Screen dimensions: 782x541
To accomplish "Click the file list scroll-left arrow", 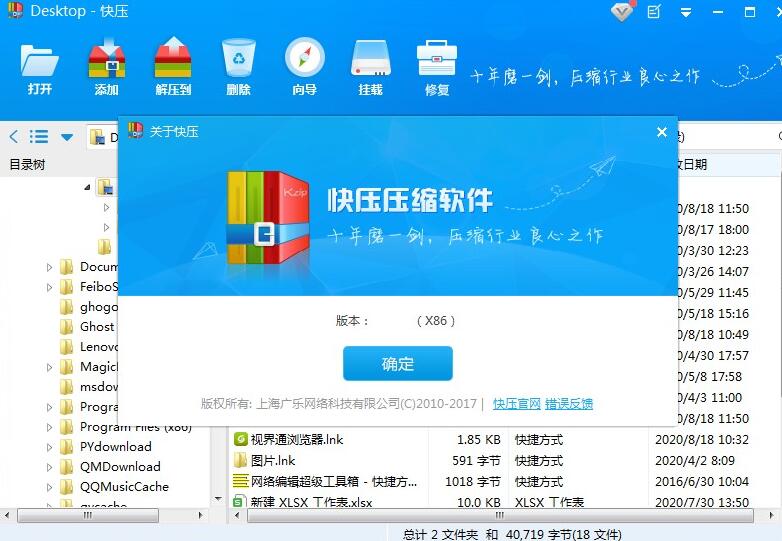I will pyautogui.click(x=237, y=515).
